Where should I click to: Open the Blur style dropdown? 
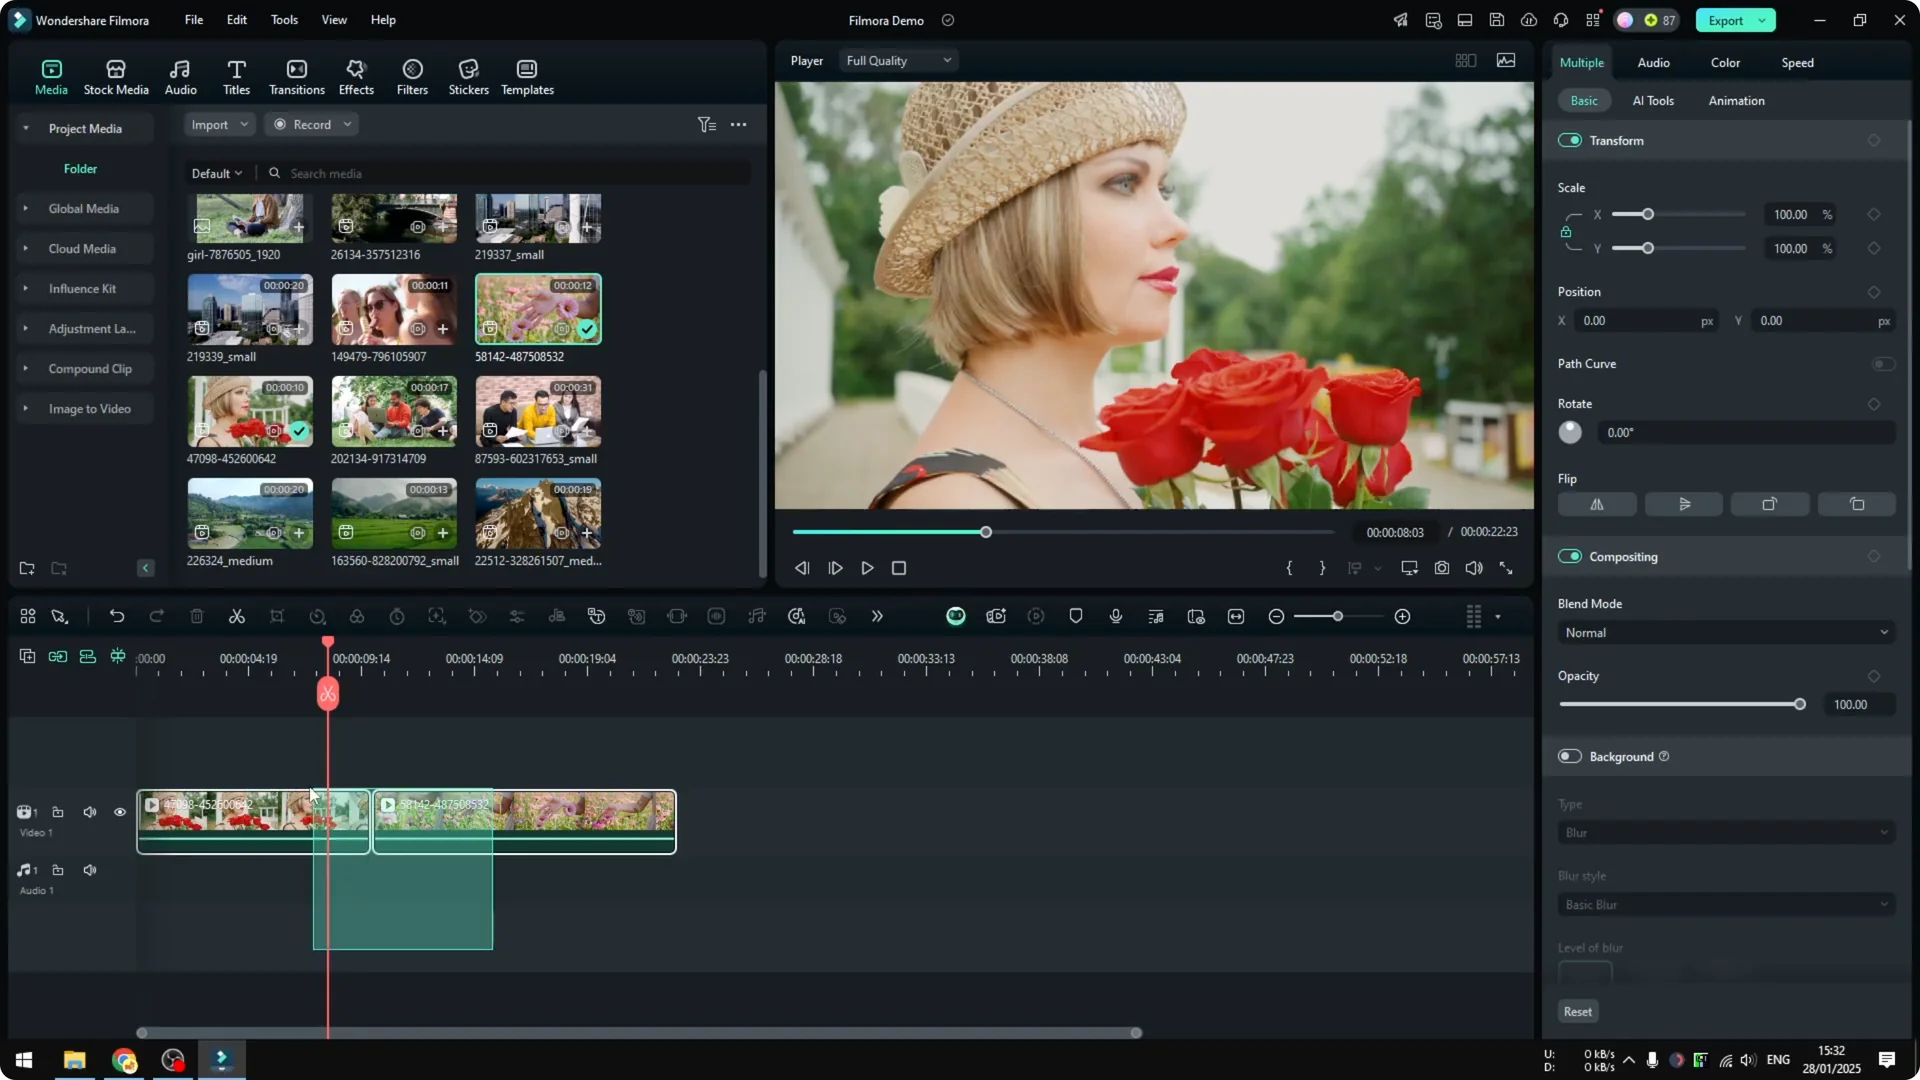click(1725, 904)
